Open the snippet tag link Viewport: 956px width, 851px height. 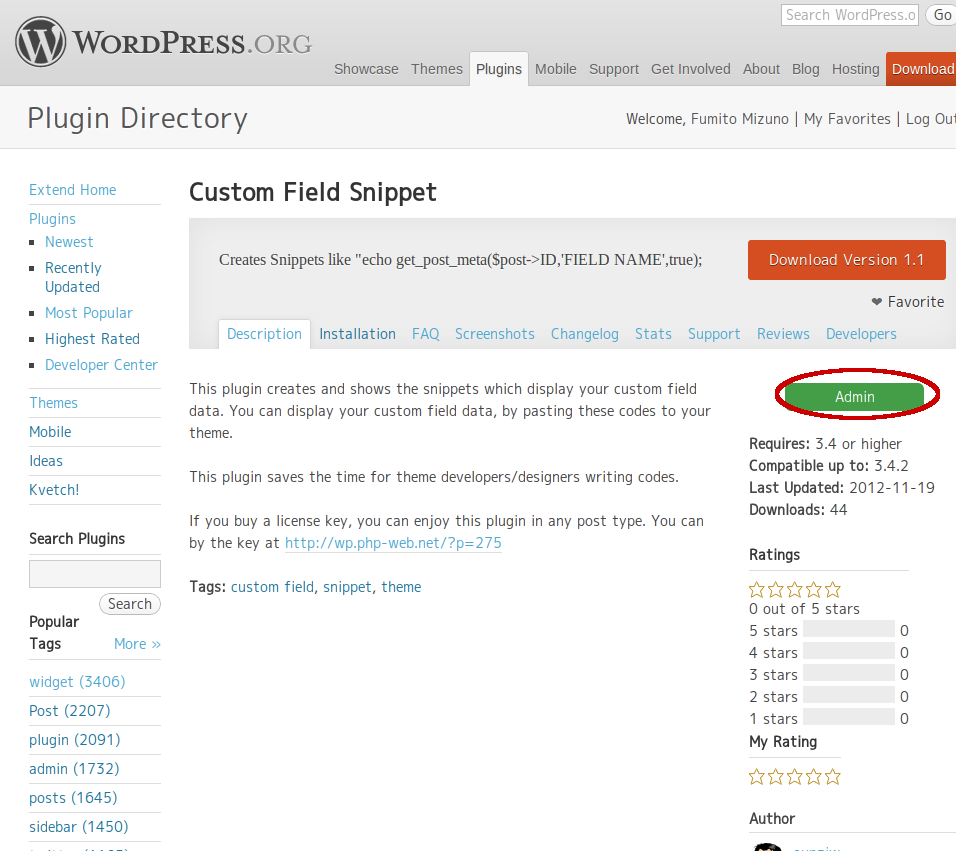click(x=347, y=587)
